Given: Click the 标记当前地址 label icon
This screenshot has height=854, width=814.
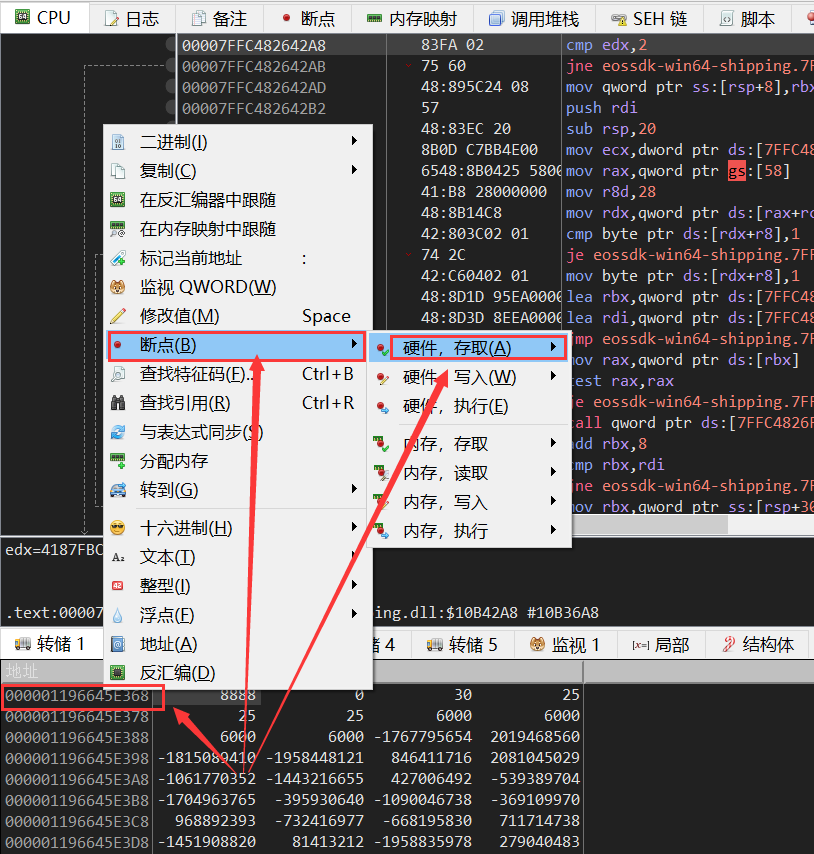Looking at the screenshot, I should 118,258.
